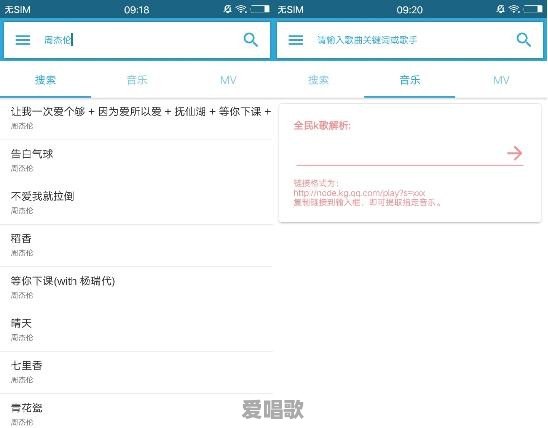Switch to 搜索 tab in right screen

(318, 80)
